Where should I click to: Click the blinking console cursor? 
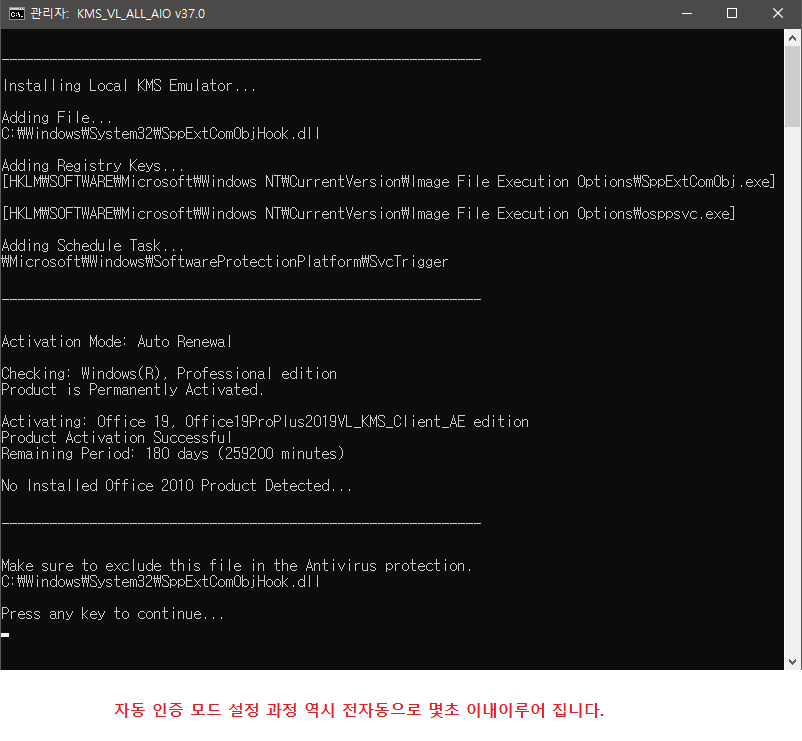point(5,635)
